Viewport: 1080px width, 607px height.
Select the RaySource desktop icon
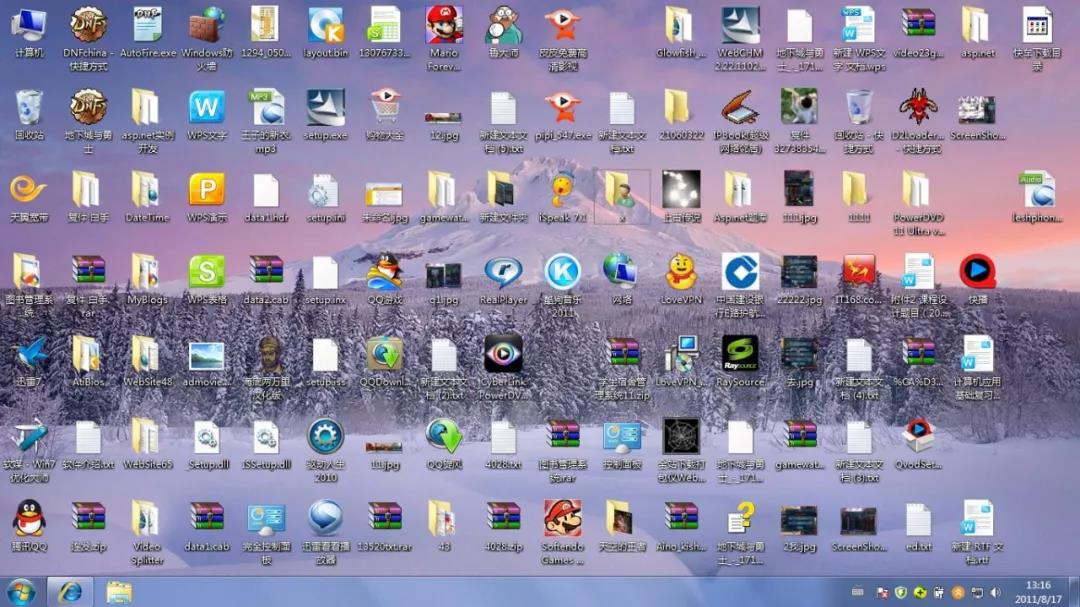[x=740, y=353]
